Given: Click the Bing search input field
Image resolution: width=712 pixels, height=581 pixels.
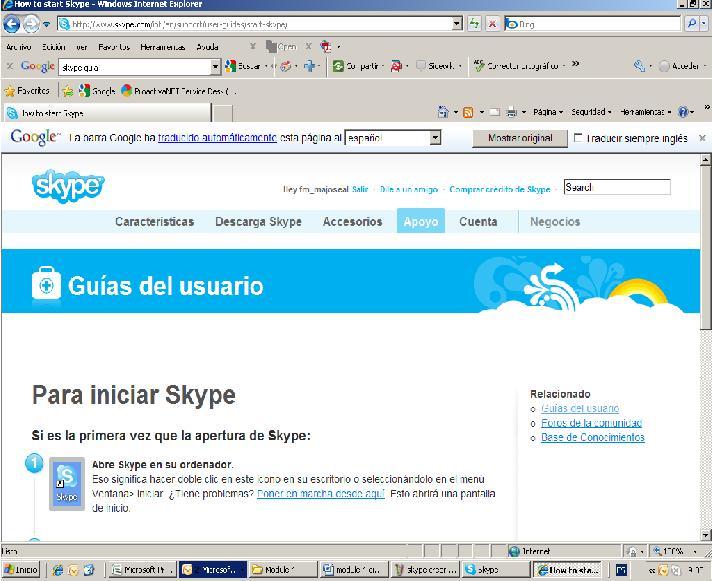Looking at the screenshot, I should point(593,24).
